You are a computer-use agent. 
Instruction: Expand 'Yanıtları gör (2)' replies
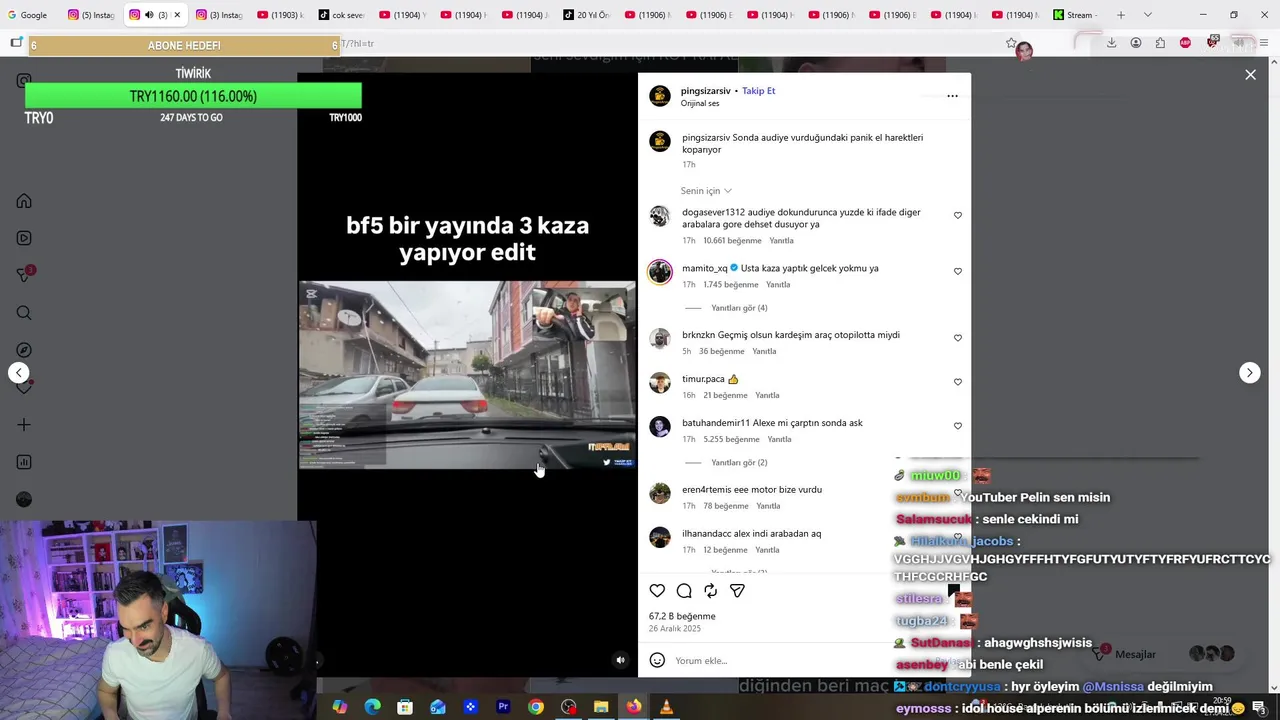tap(739, 463)
